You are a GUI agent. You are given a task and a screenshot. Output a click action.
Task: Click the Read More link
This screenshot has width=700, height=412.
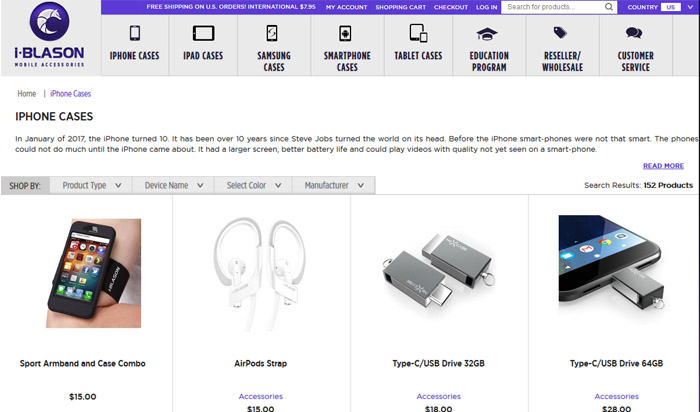(663, 166)
